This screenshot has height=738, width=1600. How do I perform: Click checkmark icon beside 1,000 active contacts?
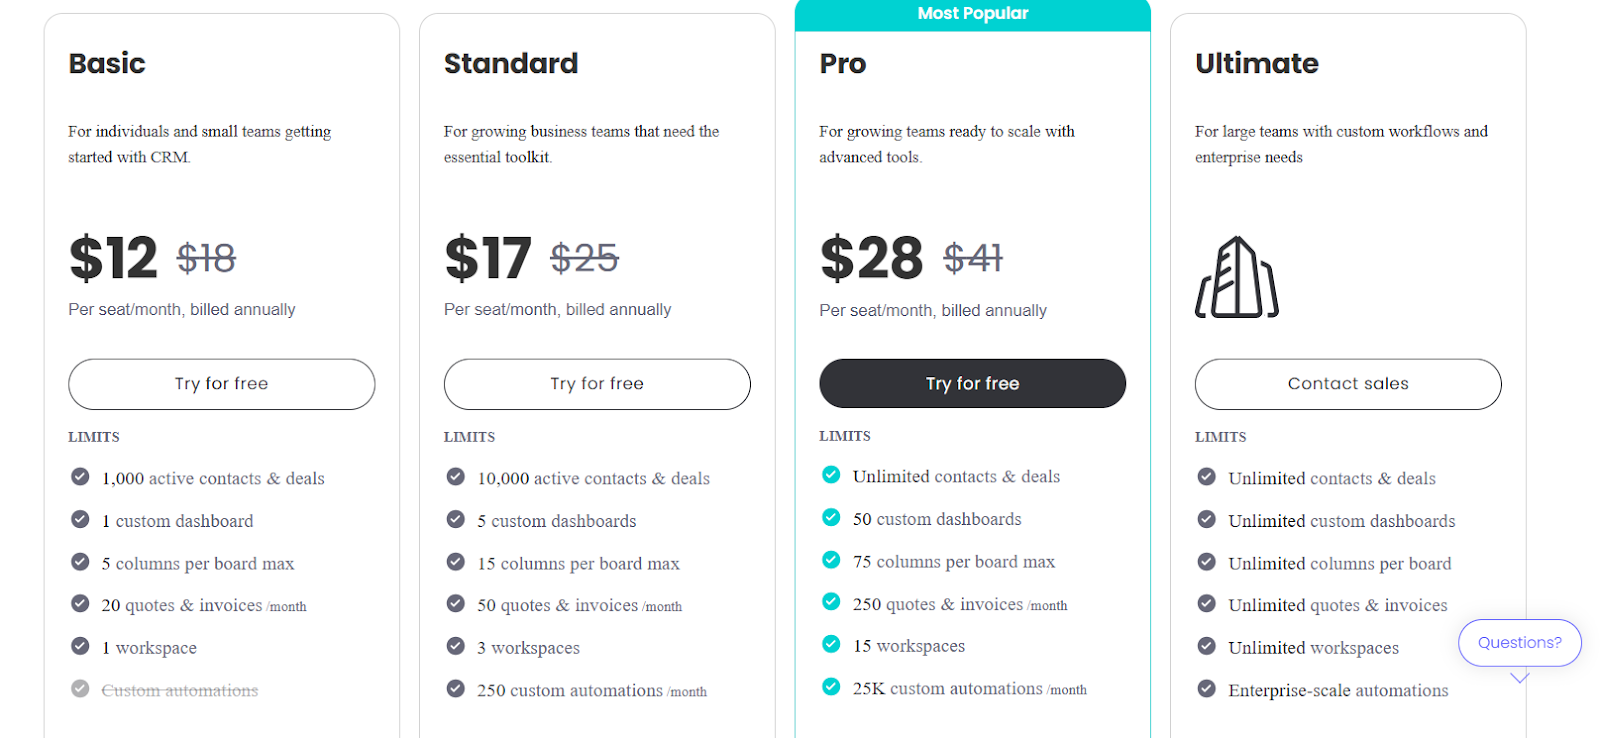(80, 477)
